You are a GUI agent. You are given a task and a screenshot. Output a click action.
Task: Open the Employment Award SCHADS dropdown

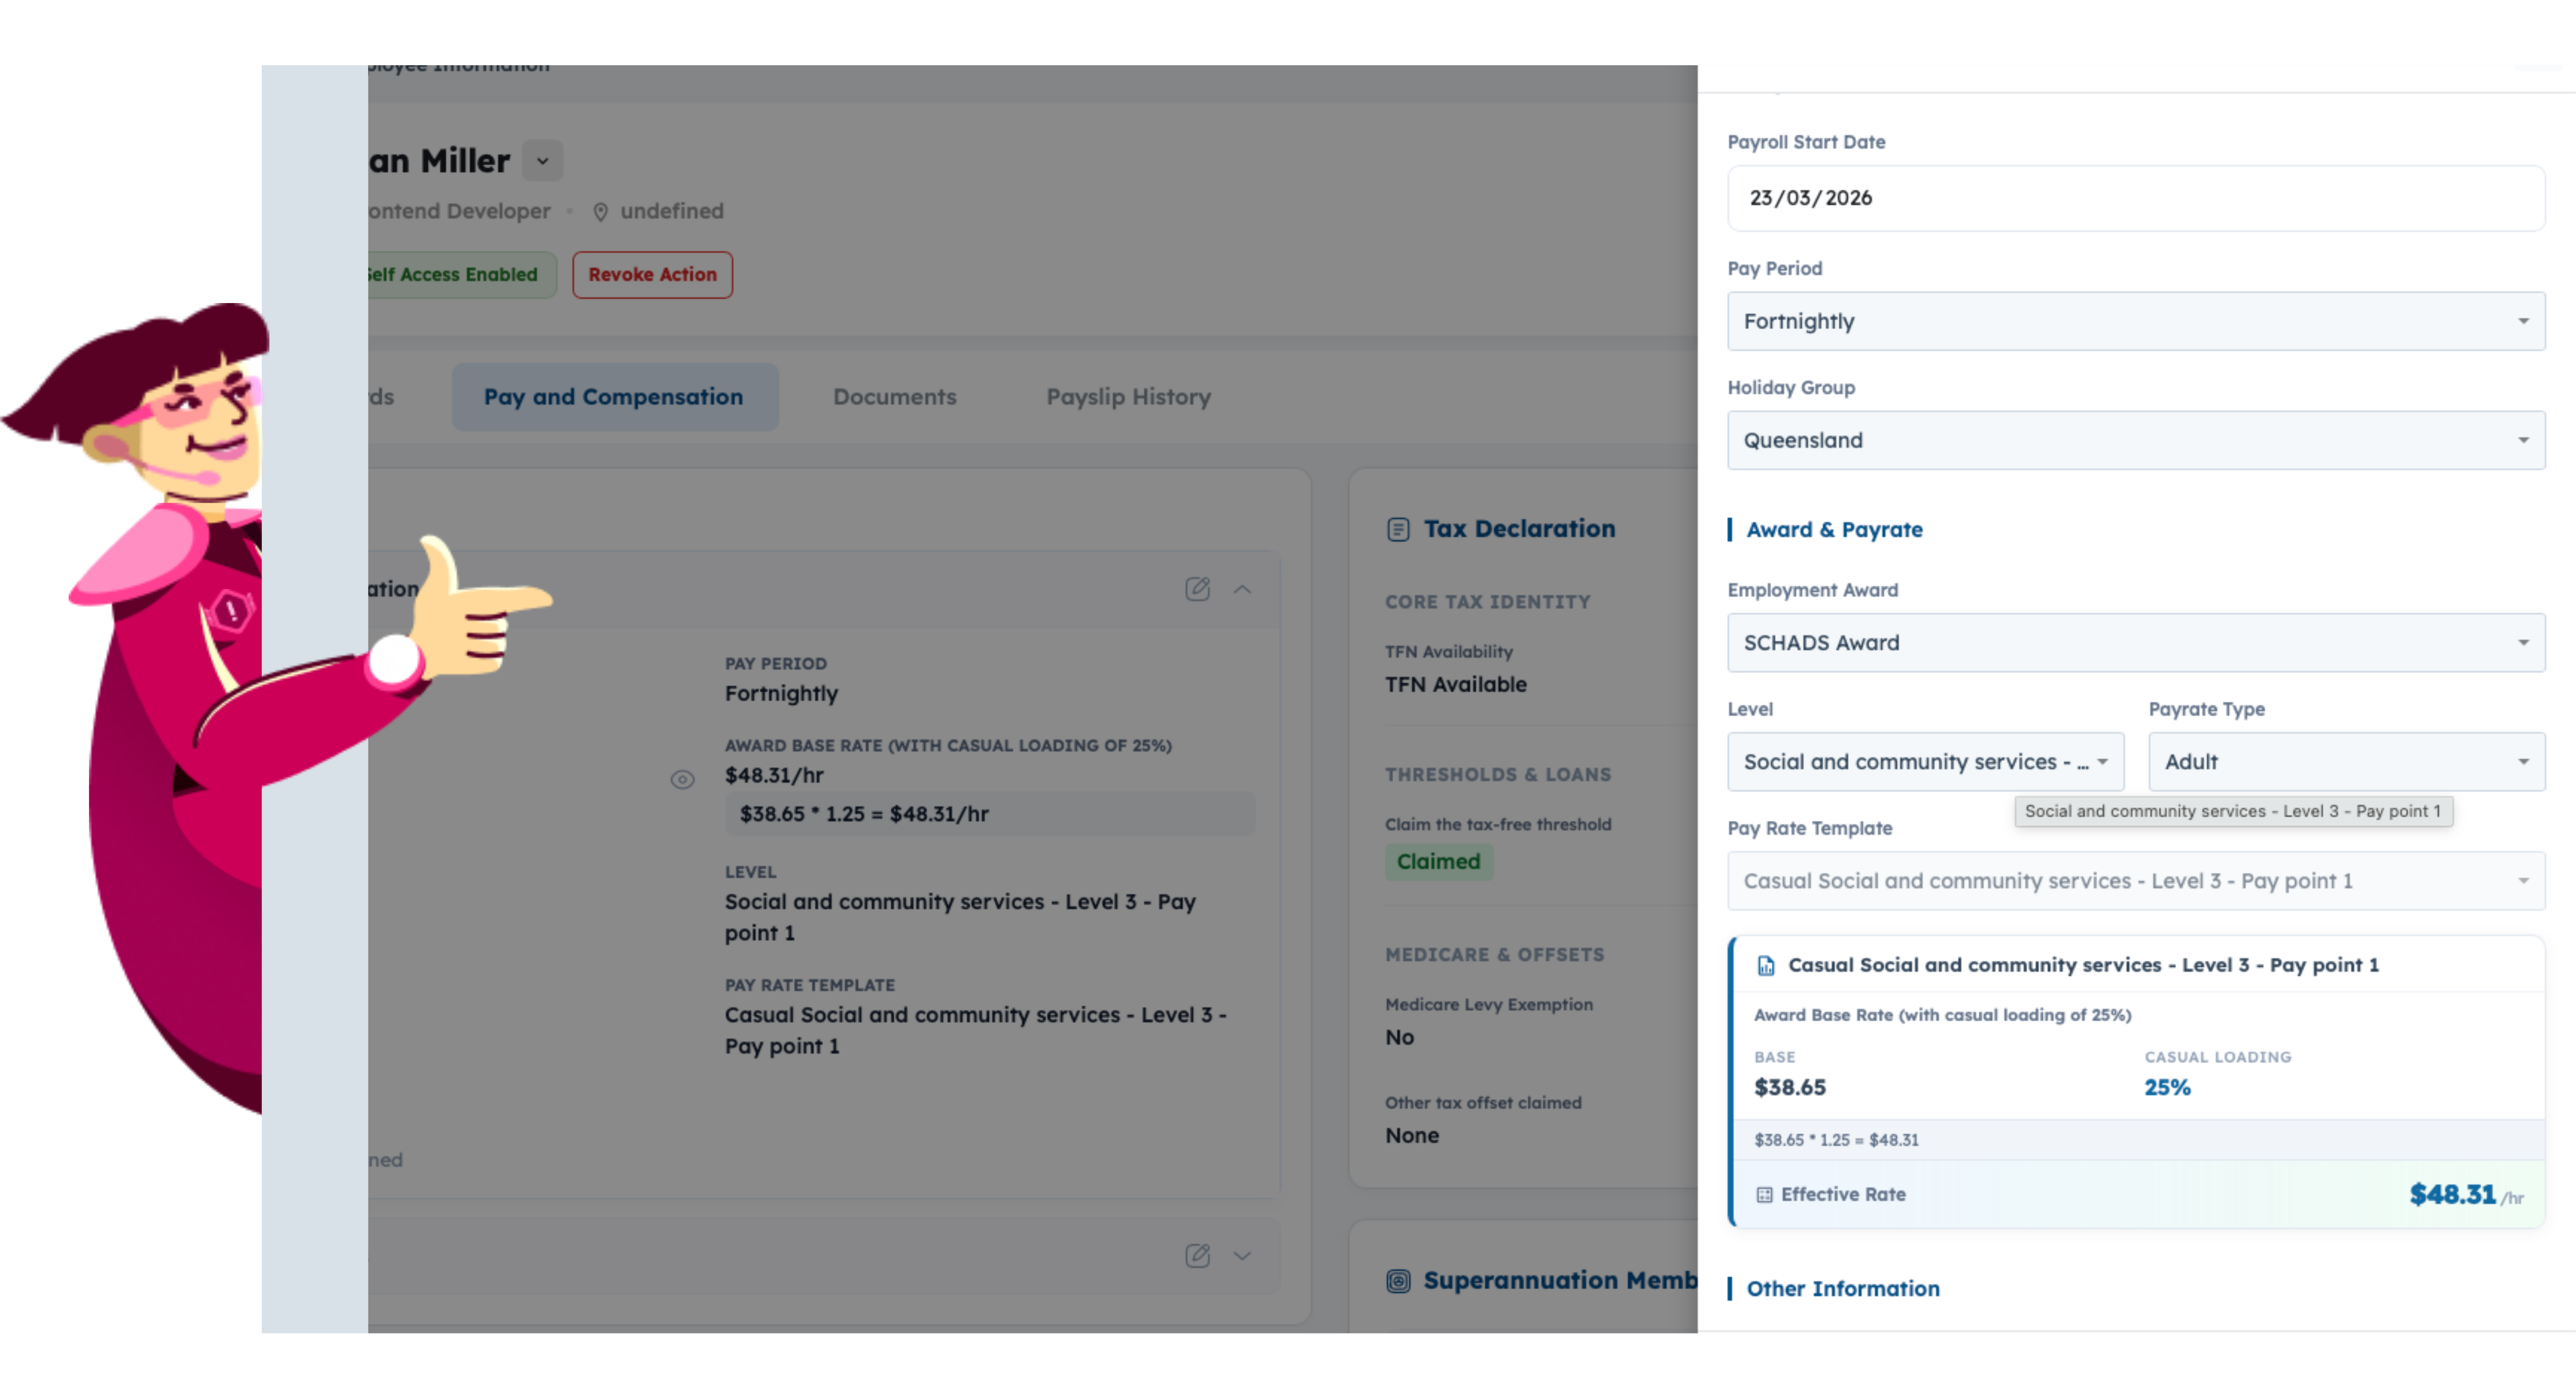click(2136, 643)
